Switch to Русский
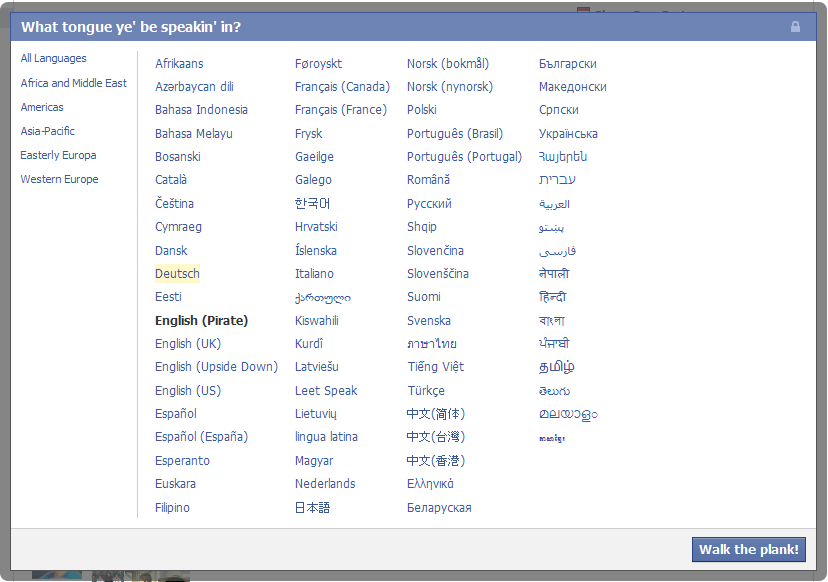 pos(429,204)
